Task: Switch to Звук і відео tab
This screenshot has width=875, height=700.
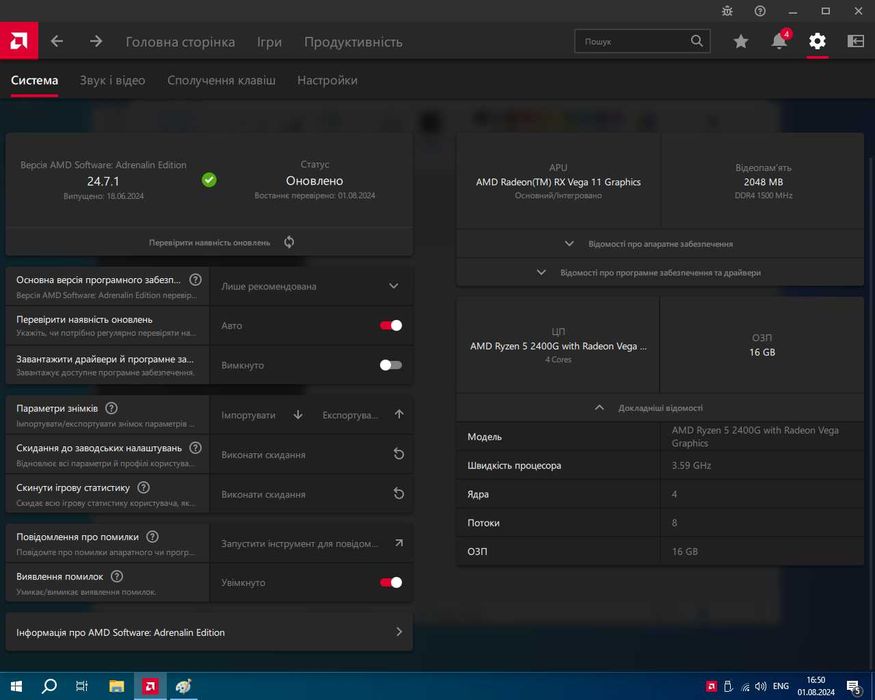Action: (112, 80)
